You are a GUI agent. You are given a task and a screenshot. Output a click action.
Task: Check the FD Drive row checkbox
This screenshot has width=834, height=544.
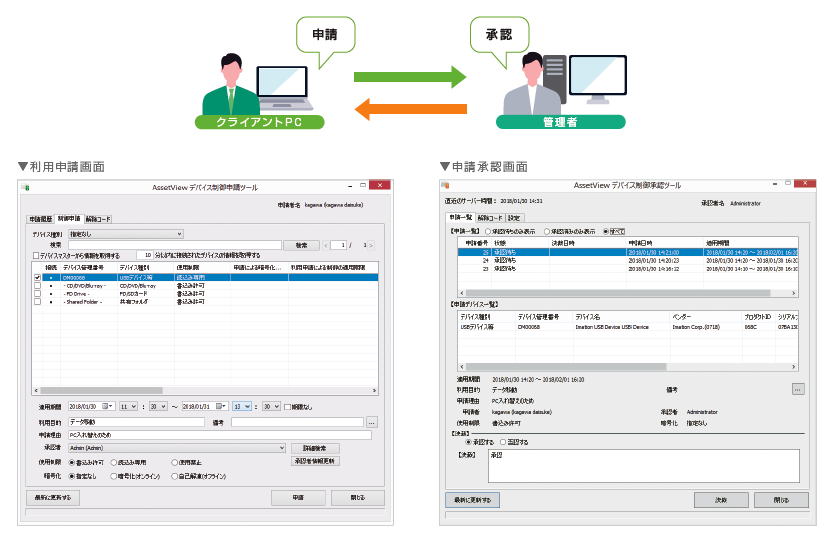pyautogui.click(x=37, y=294)
